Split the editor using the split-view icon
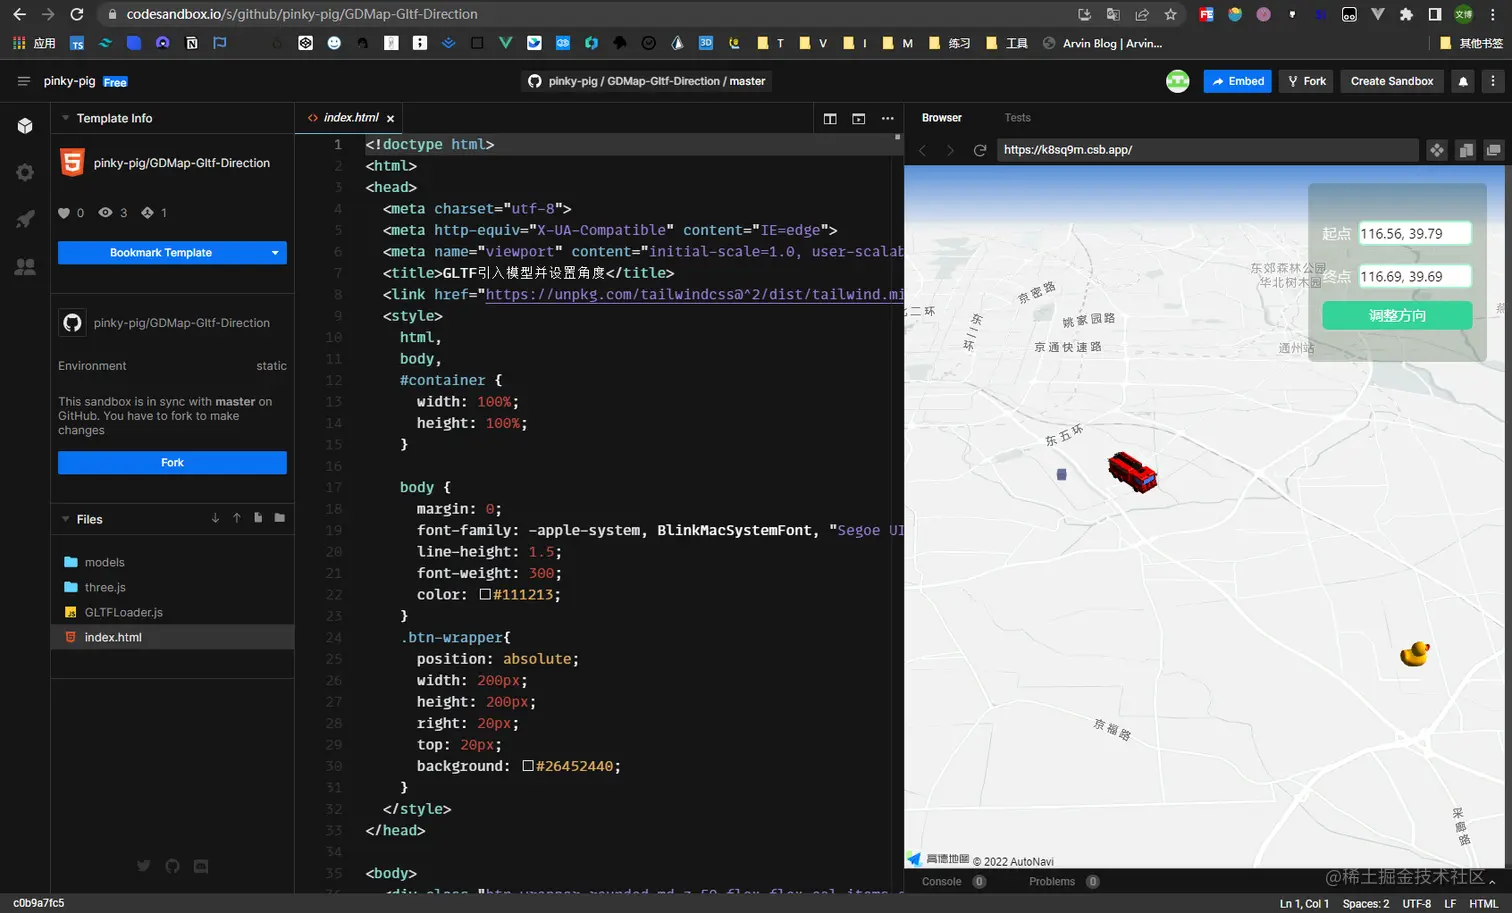This screenshot has height=913, width=1512. pyautogui.click(x=830, y=118)
